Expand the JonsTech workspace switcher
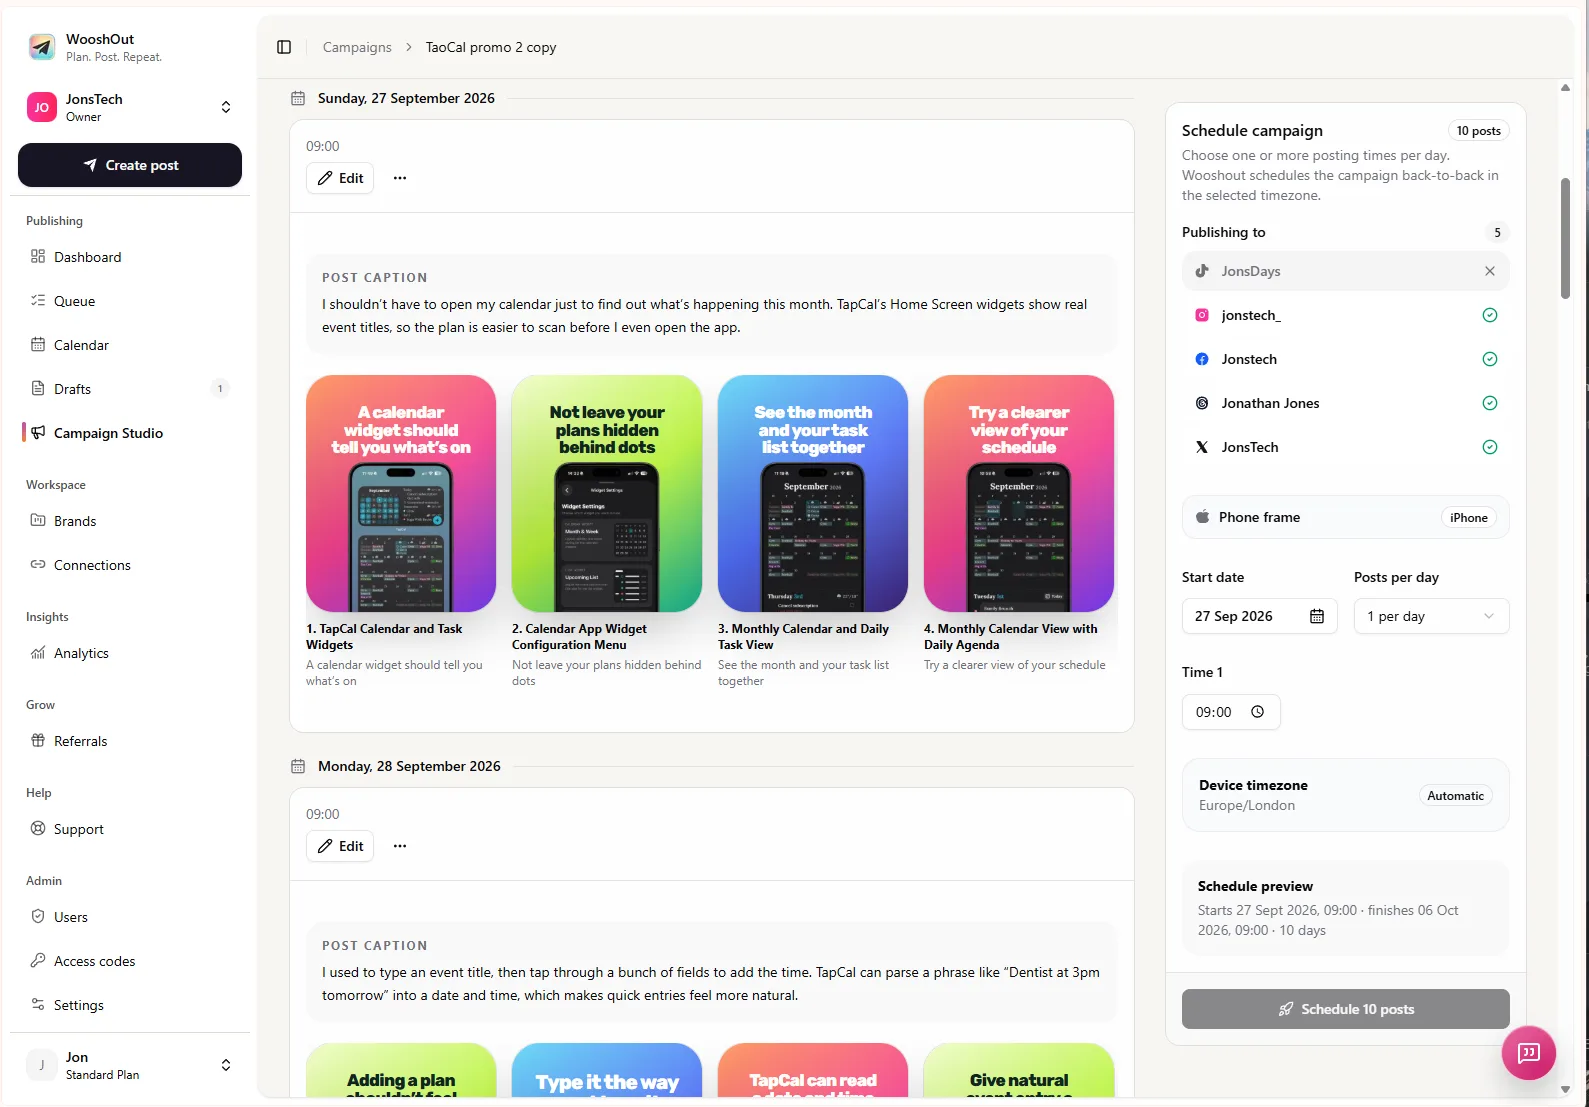 click(x=226, y=107)
